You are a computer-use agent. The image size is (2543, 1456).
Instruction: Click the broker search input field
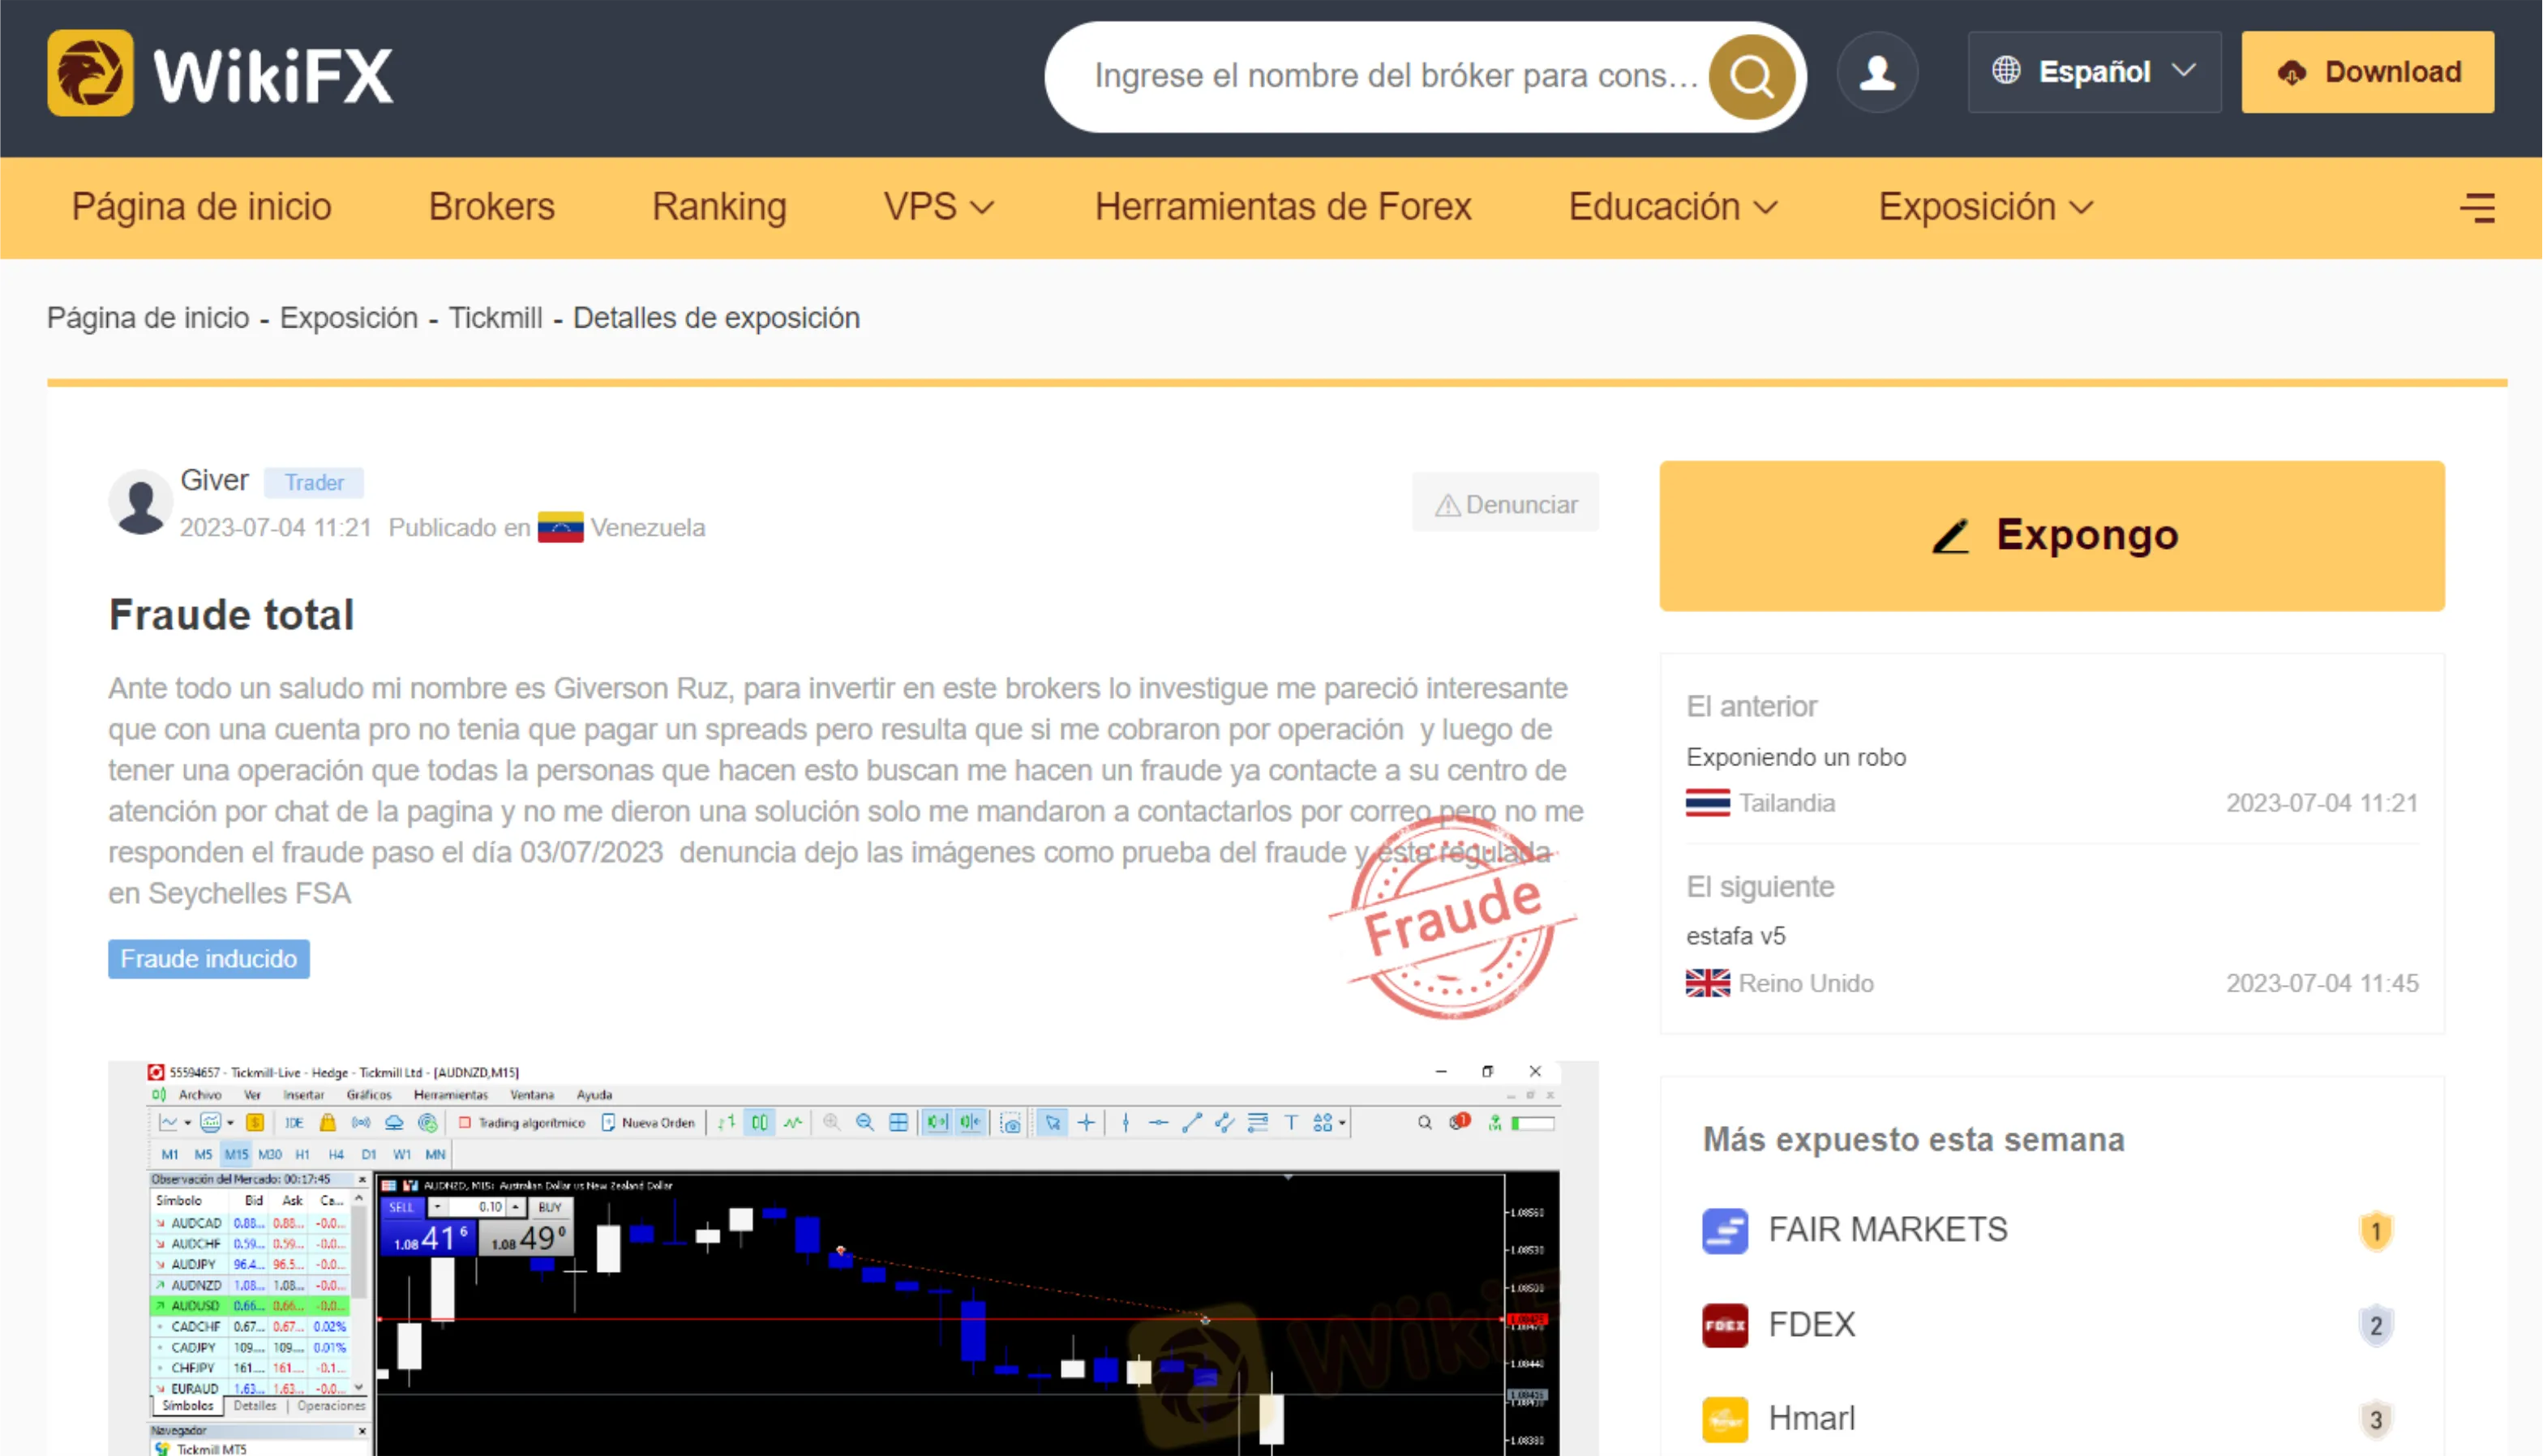(1396, 76)
